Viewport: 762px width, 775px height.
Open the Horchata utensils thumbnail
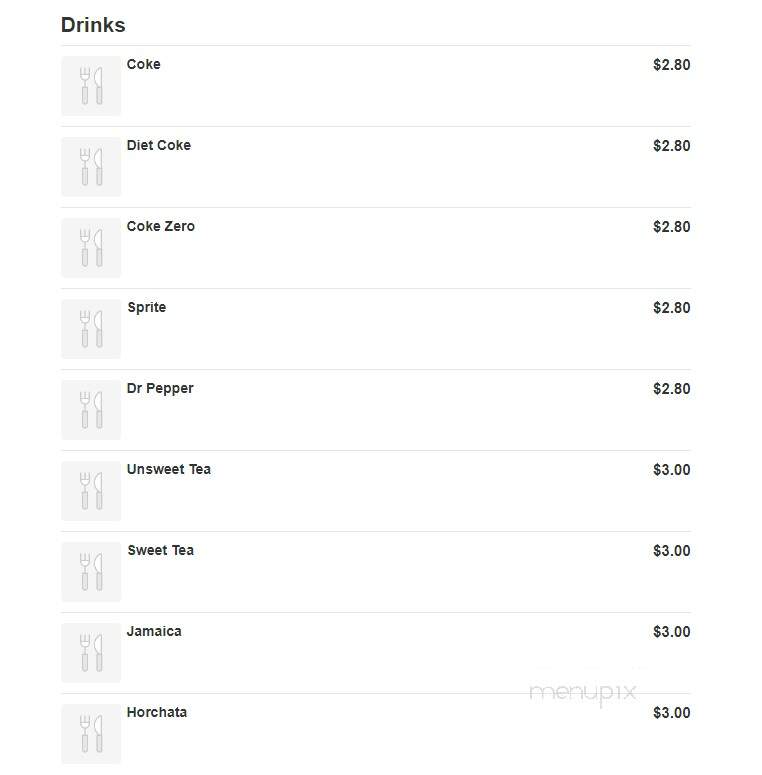pyautogui.click(x=91, y=734)
